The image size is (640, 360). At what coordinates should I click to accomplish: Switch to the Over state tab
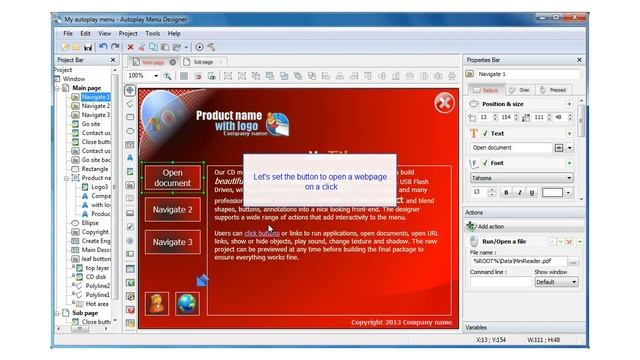pos(520,90)
